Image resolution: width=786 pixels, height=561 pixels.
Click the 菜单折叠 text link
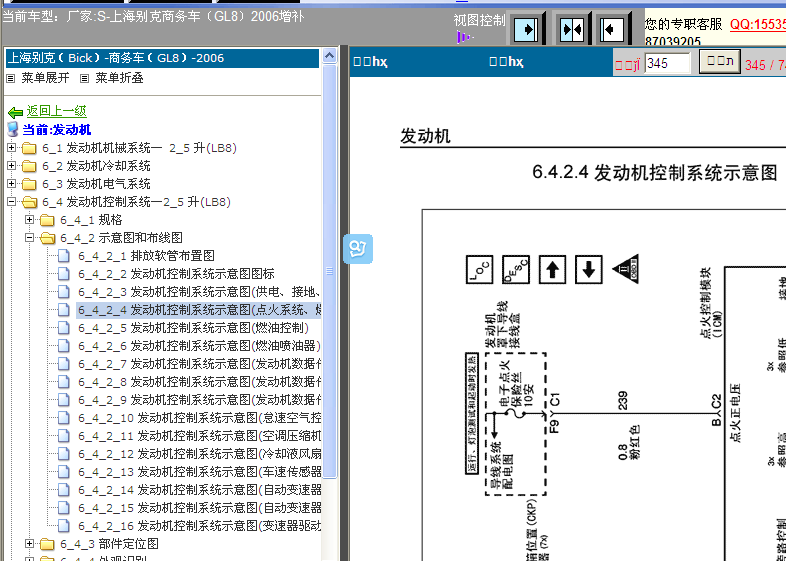click(119, 78)
